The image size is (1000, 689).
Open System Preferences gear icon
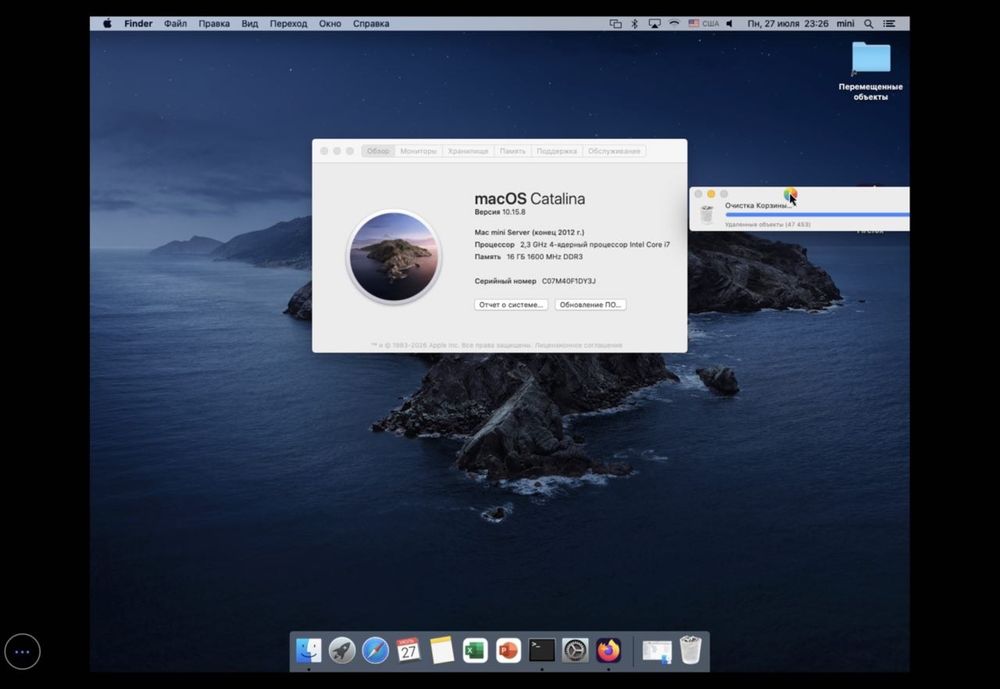pos(575,651)
